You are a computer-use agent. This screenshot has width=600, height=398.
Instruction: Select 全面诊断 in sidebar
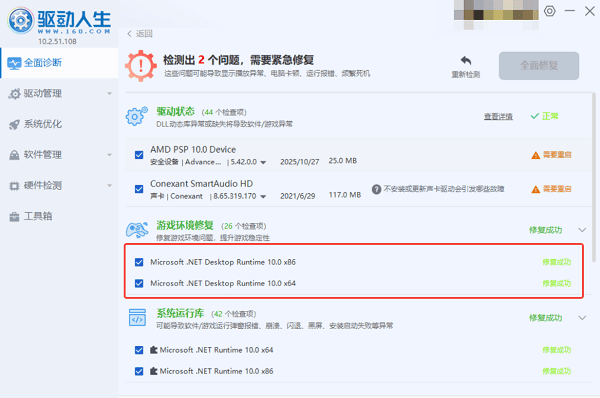(x=59, y=63)
